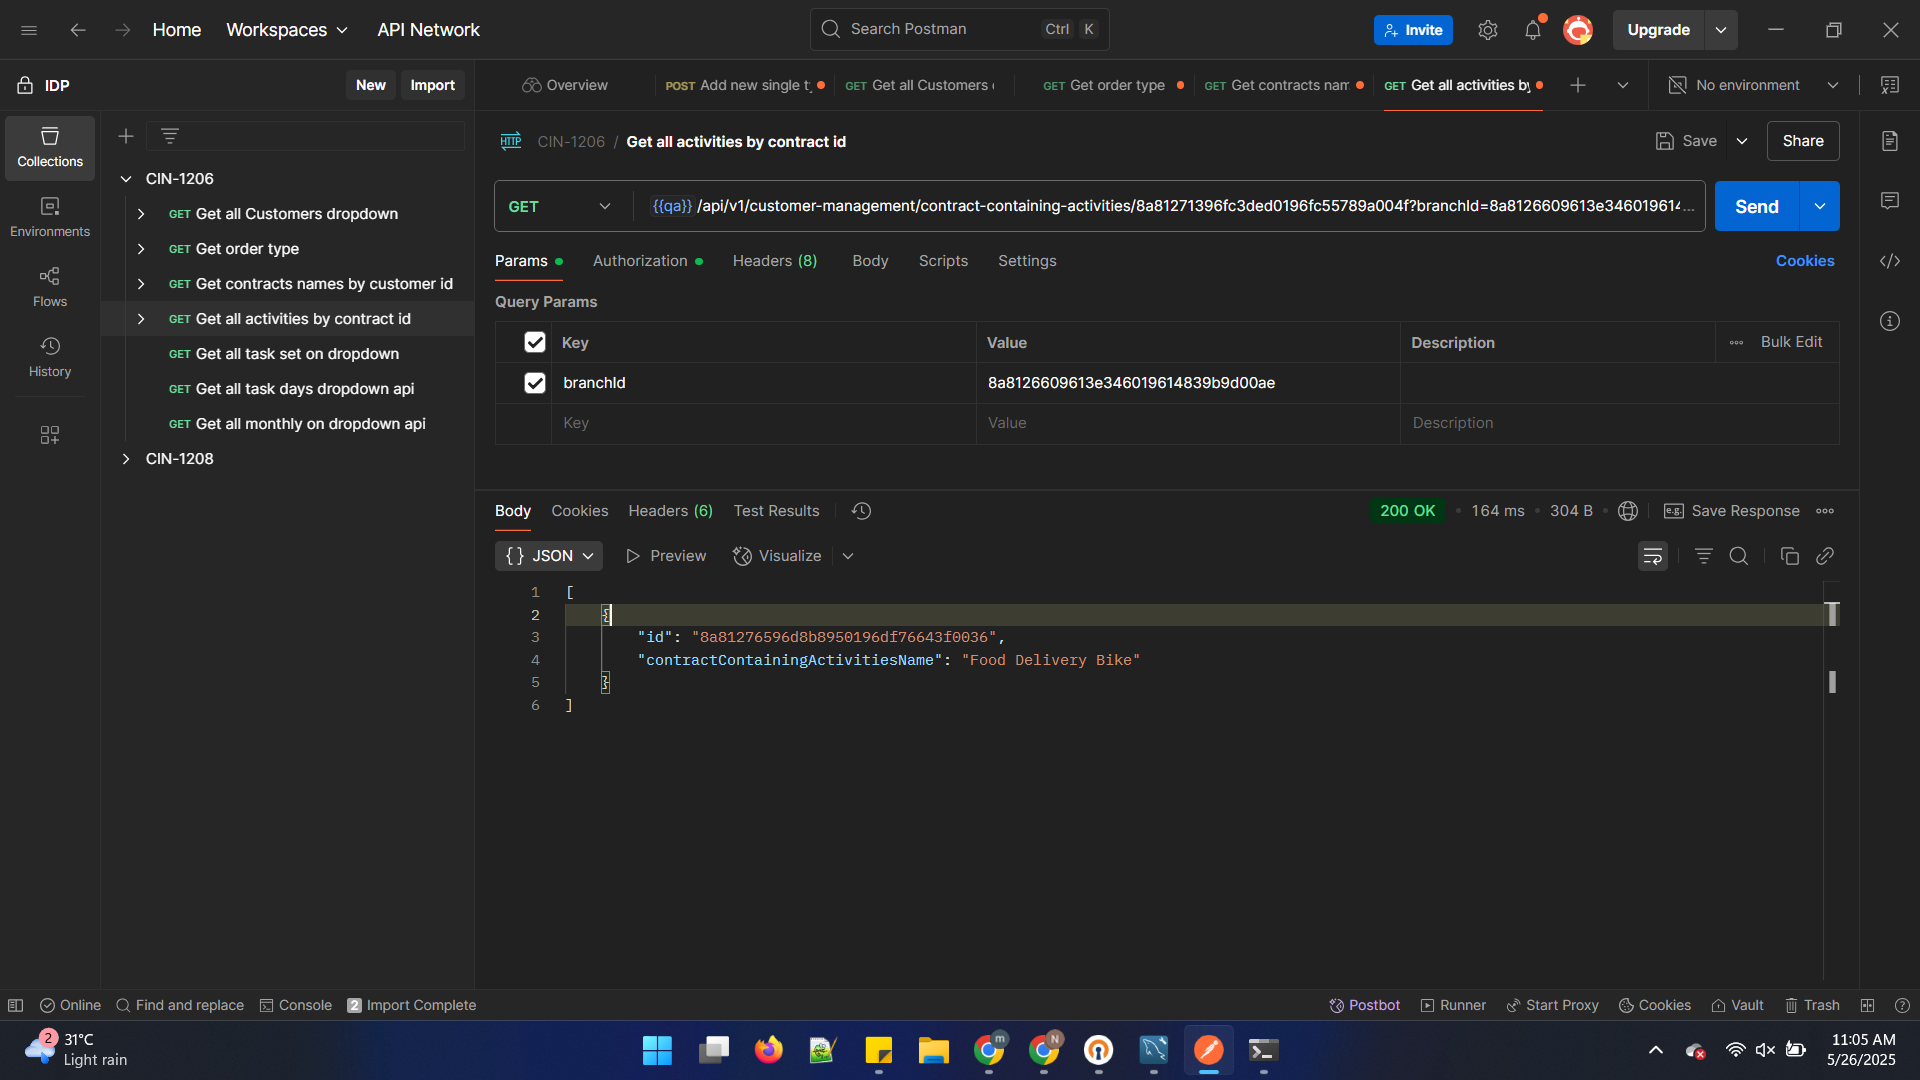Open the comments icon in right sidebar

[1890, 201]
